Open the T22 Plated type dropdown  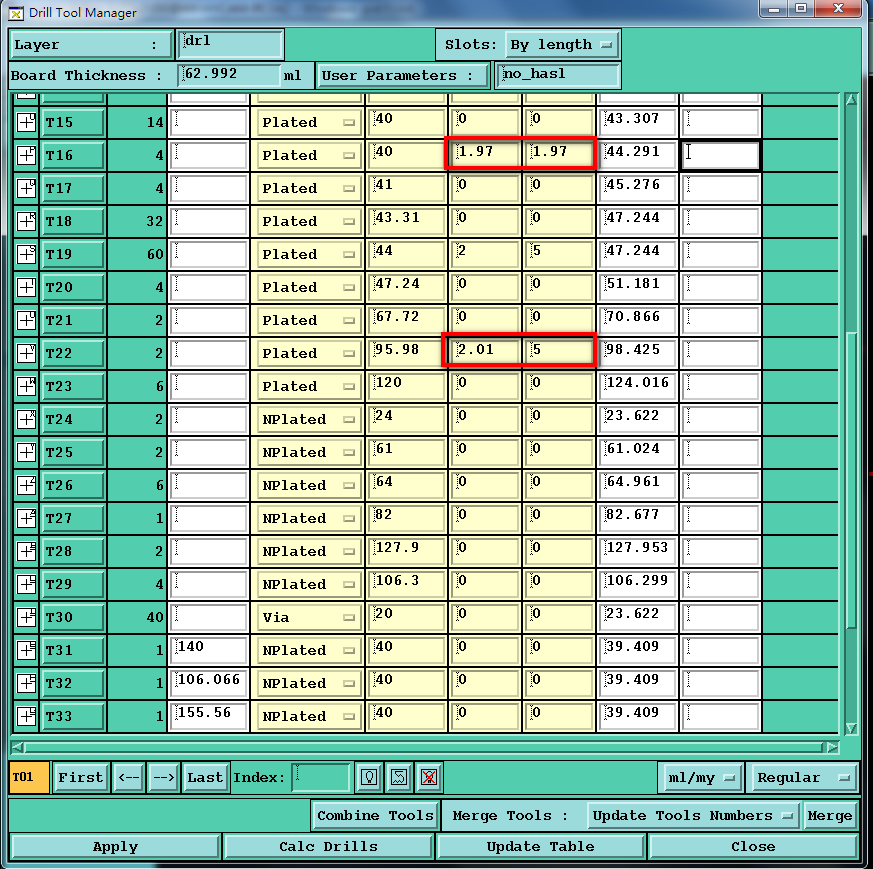pyautogui.click(x=308, y=354)
